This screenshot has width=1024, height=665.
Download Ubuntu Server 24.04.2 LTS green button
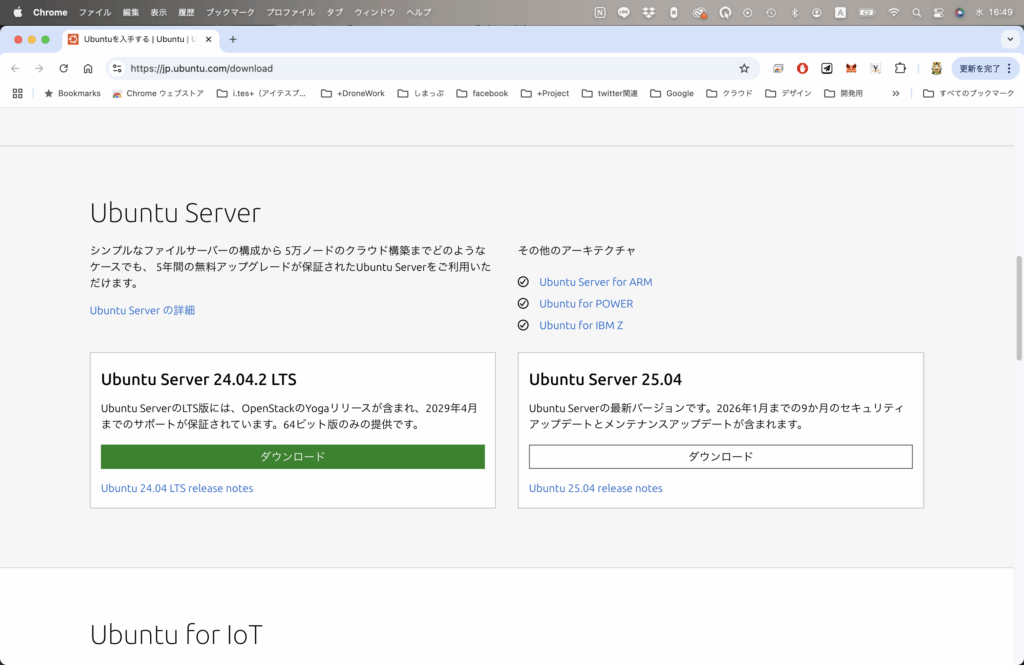[x=293, y=457]
